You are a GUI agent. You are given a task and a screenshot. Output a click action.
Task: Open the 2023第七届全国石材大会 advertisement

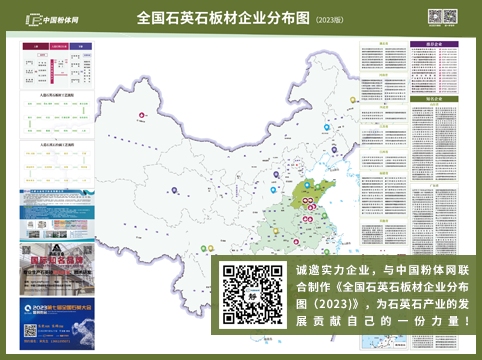tap(57, 324)
